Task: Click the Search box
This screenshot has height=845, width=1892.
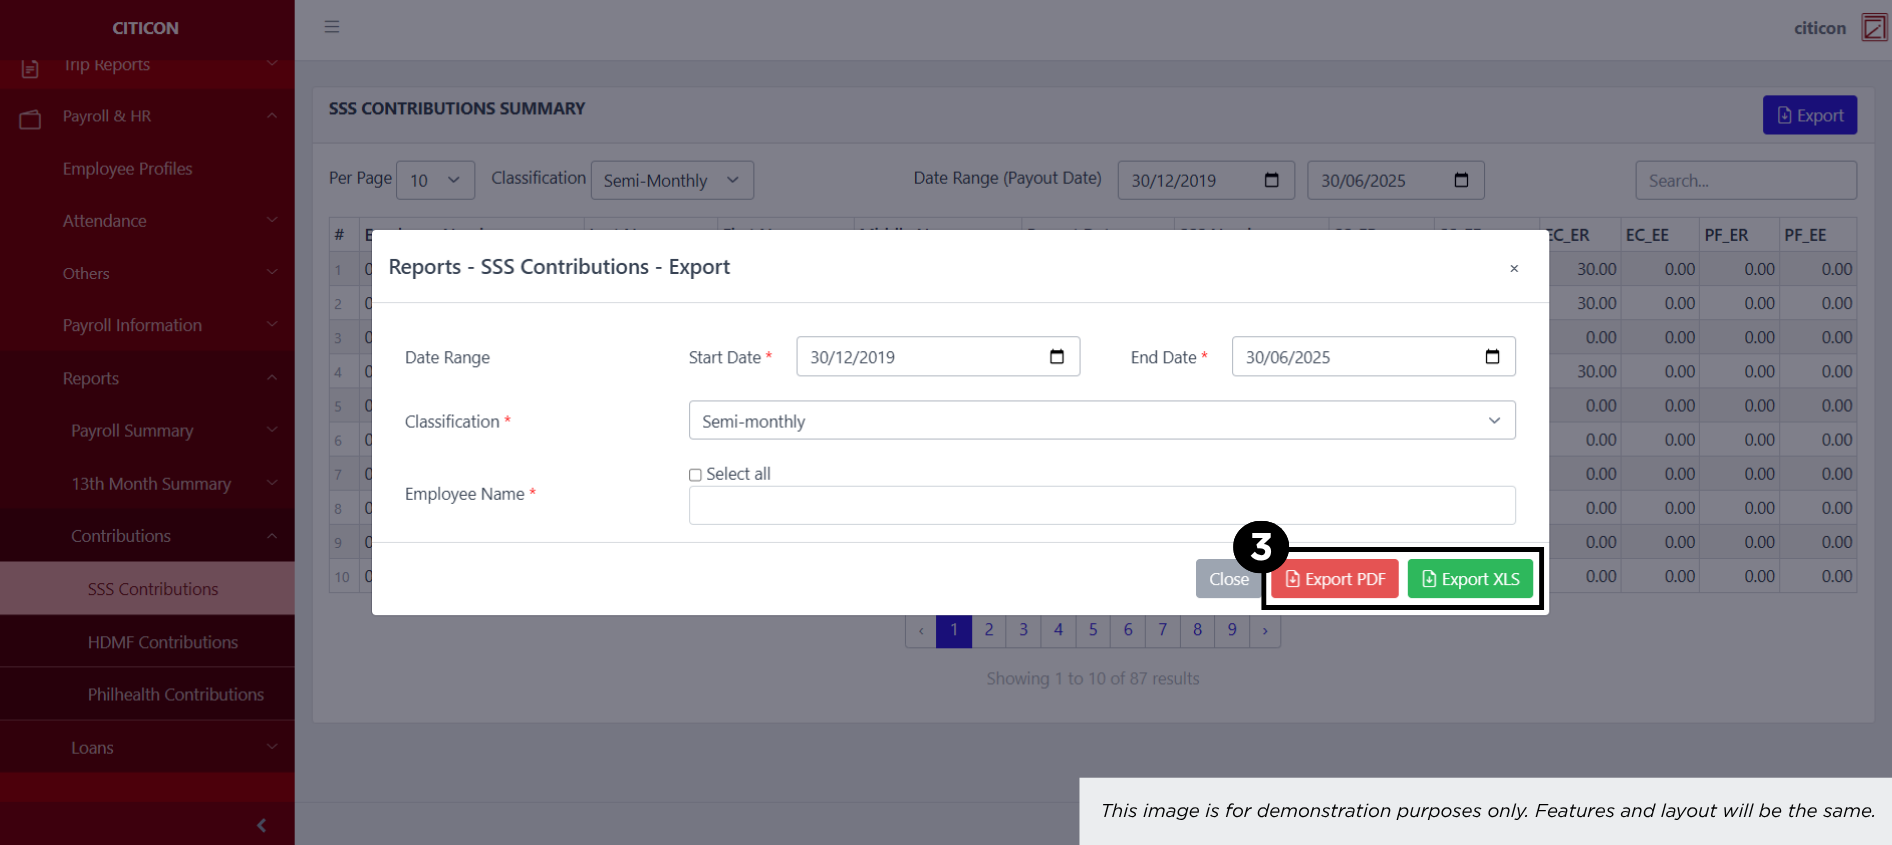Action: [x=1746, y=180]
